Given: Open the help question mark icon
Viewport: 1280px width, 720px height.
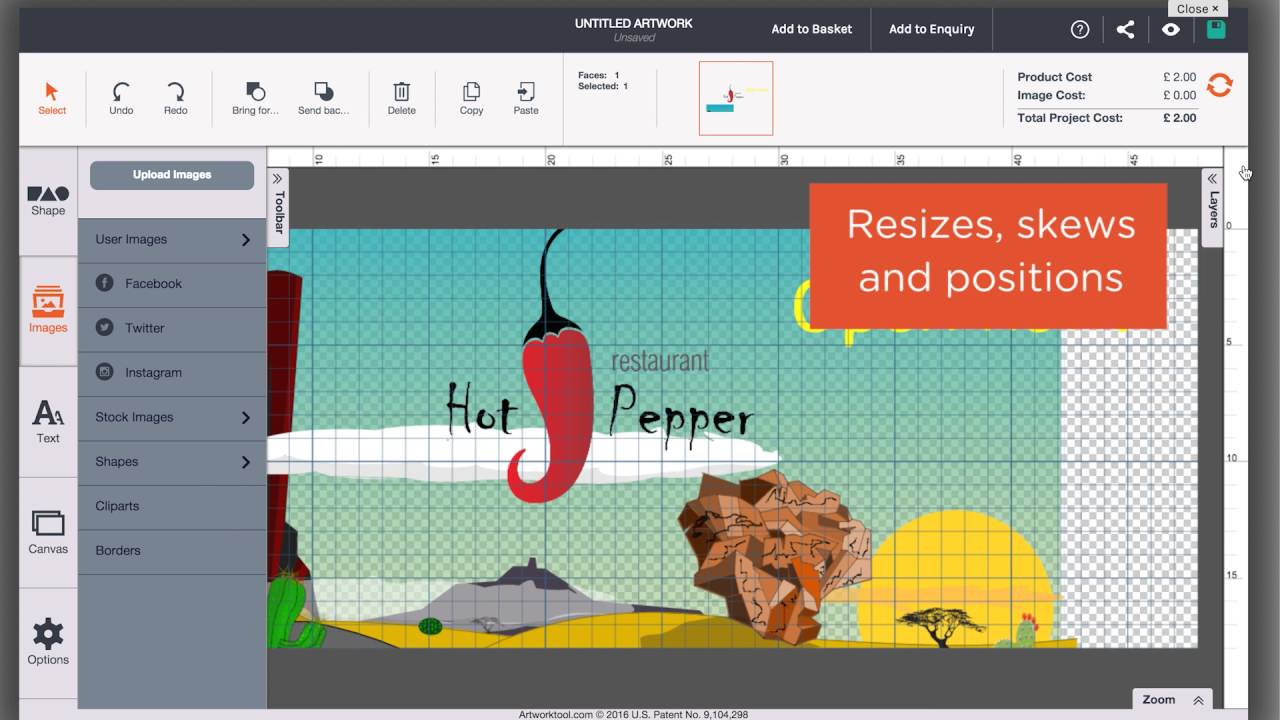Looking at the screenshot, I should pos(1080,29).
